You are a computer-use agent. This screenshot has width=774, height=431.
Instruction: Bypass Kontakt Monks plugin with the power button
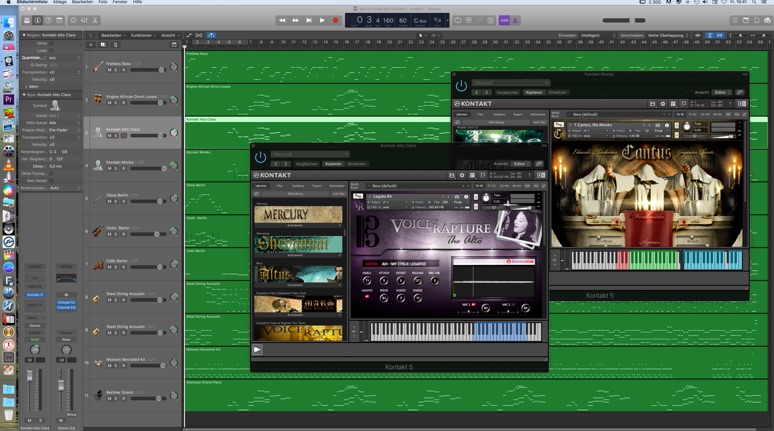[461, 86]
